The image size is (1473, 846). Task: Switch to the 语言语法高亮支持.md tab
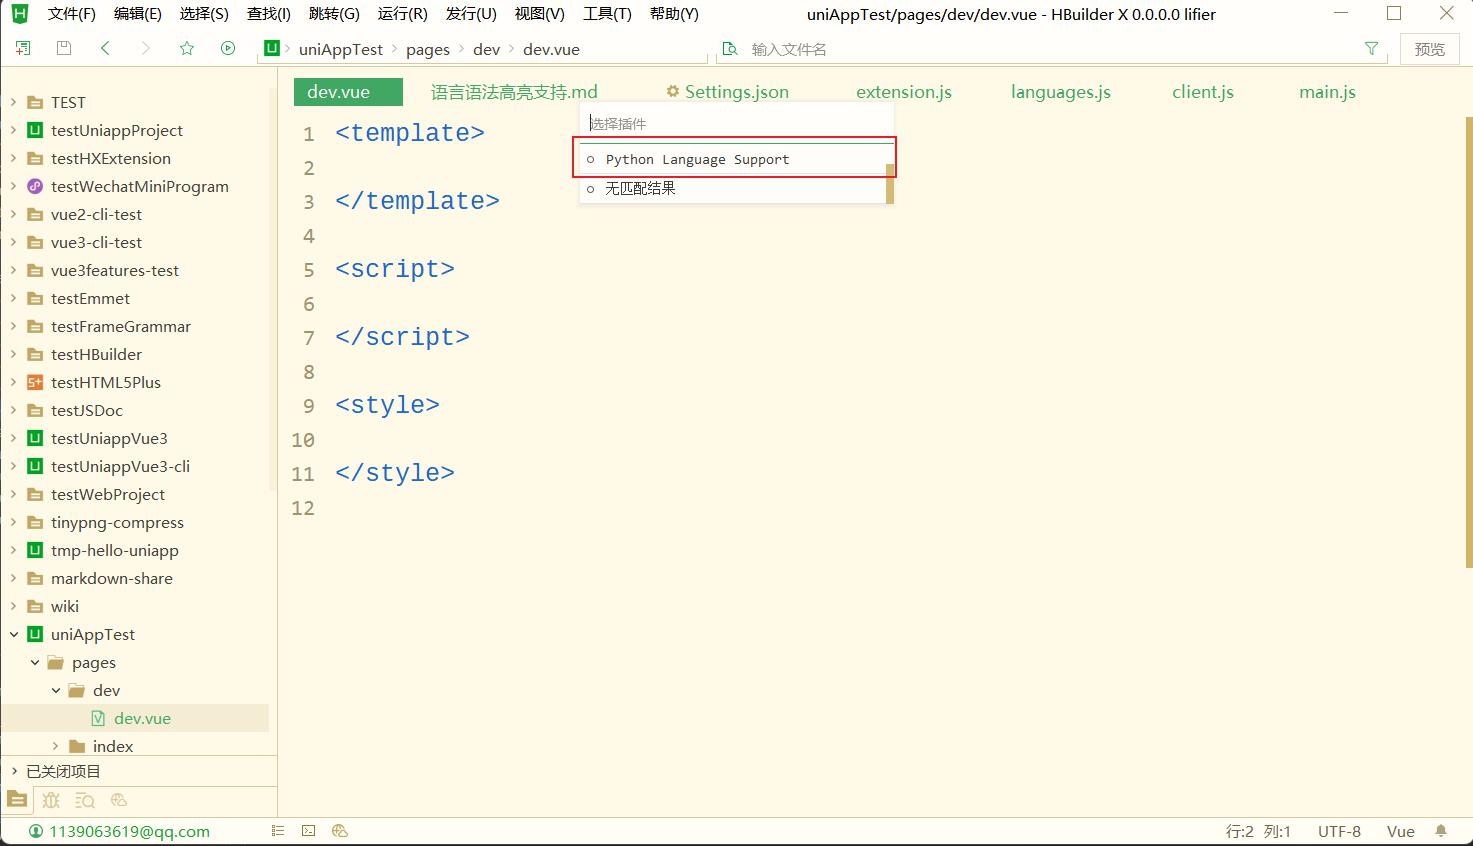(x=514, y=92)
